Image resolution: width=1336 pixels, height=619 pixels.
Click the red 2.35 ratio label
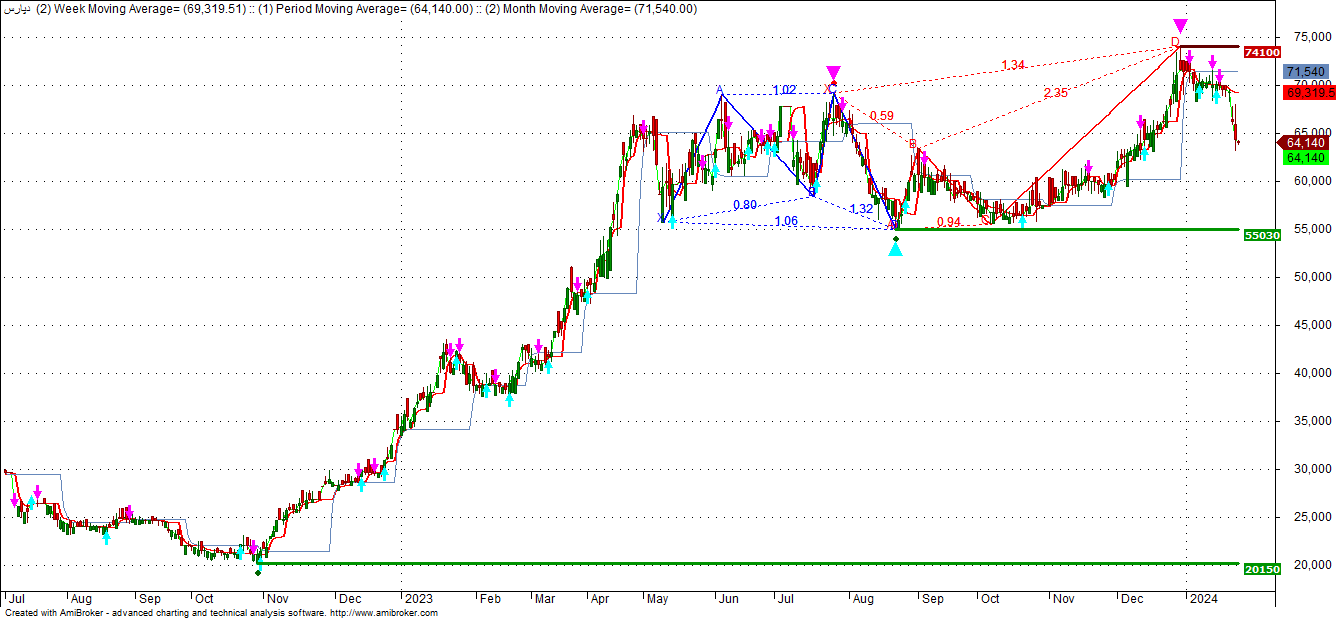[x=1055, y=93]
